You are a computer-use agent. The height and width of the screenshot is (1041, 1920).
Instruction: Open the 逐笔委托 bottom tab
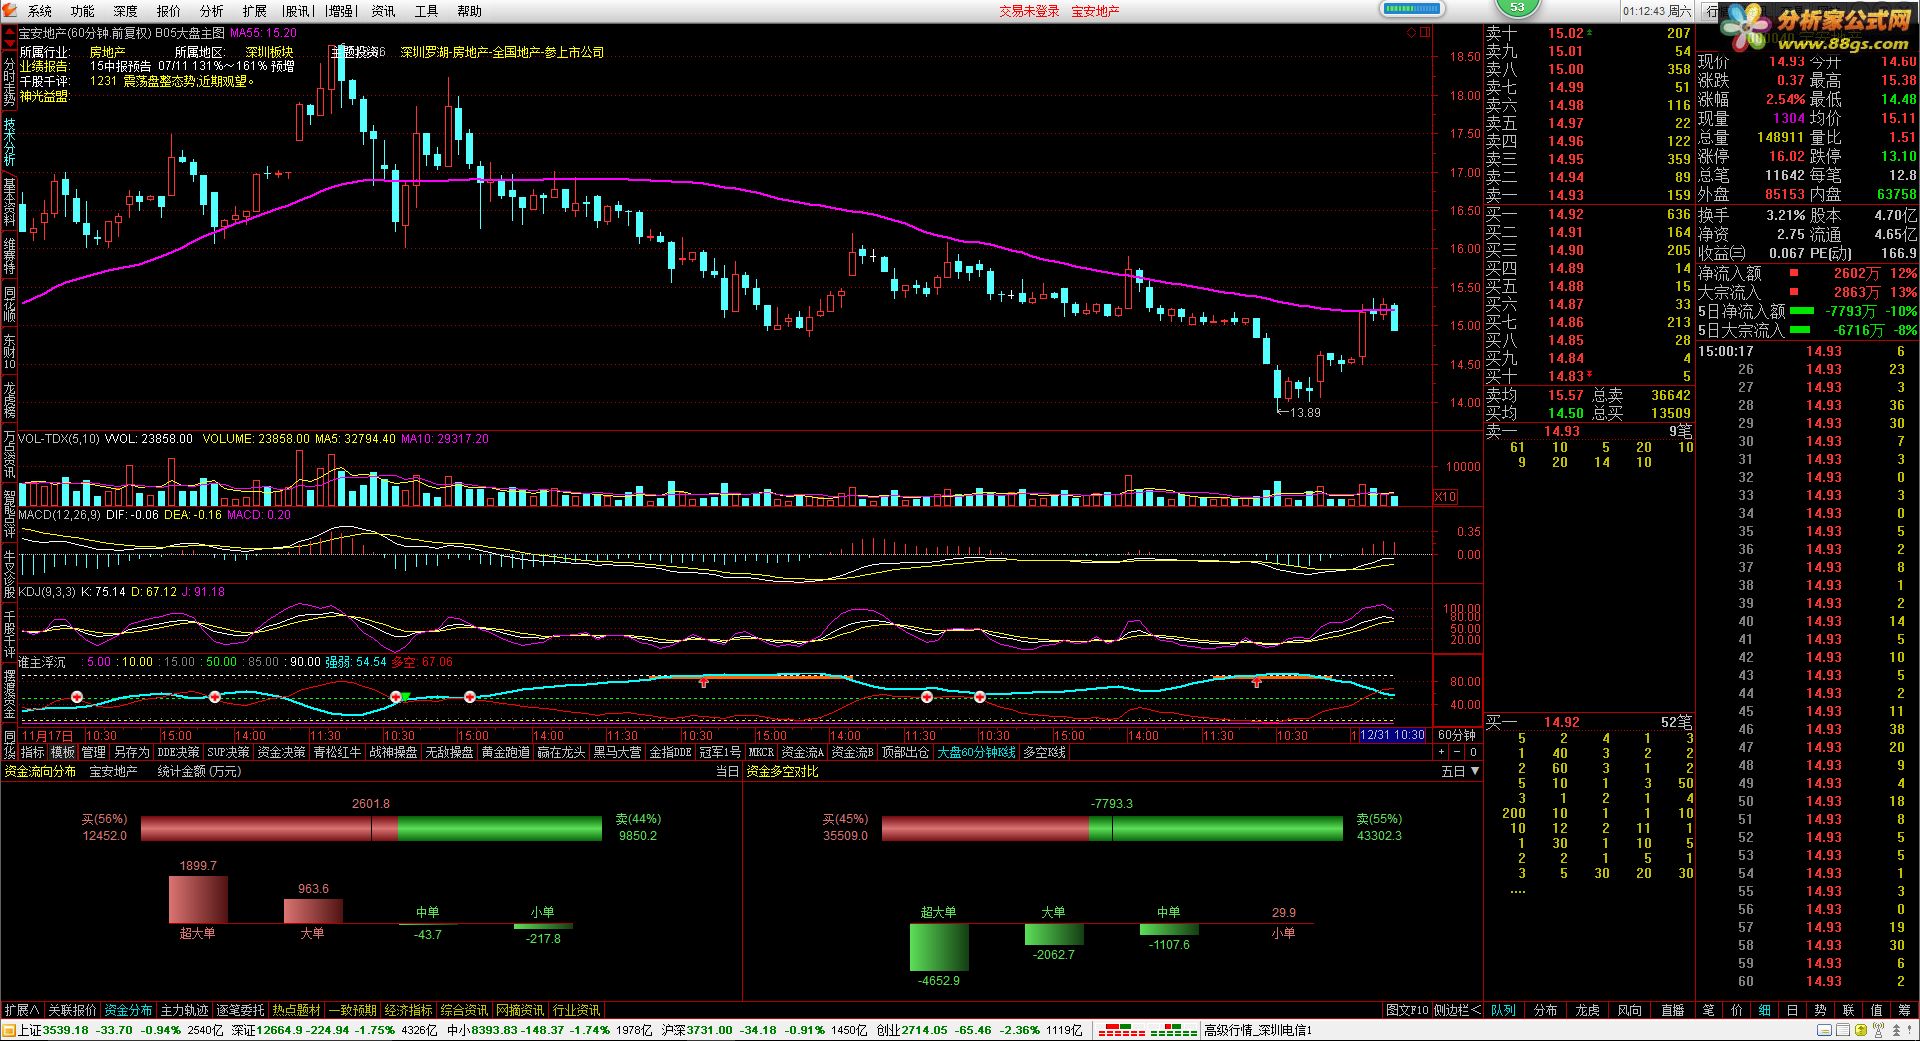[241, 1010]
